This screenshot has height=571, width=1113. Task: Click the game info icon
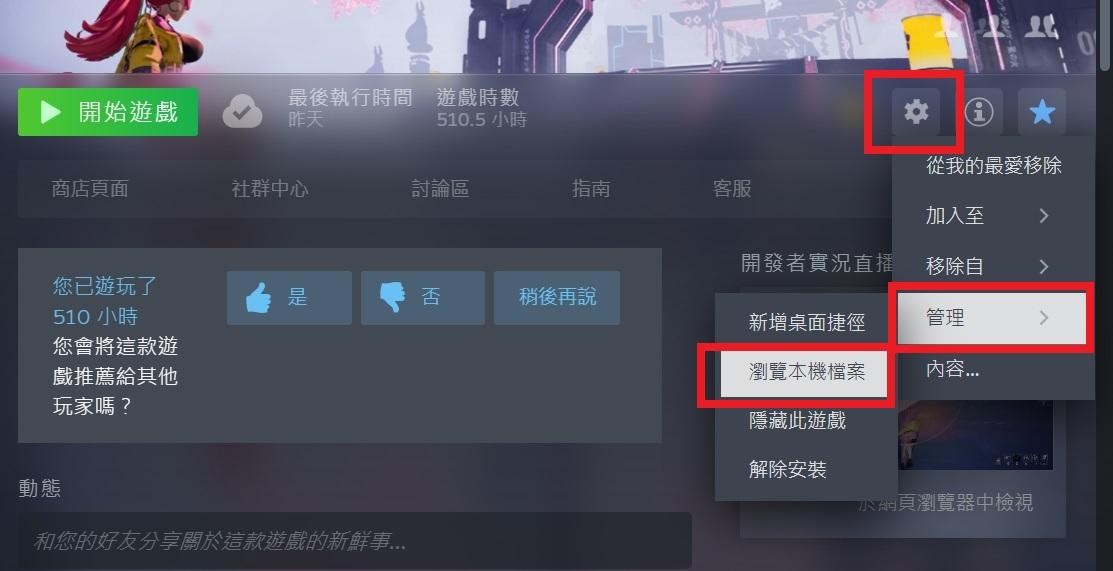click(x=979, y=112)
